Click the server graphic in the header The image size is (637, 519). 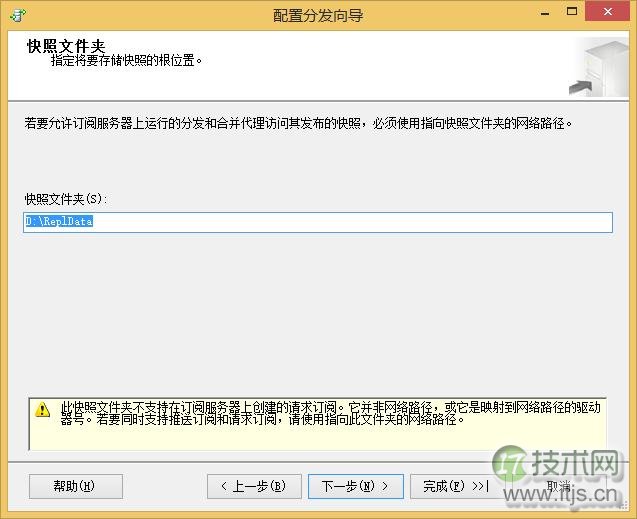point(598,67)
